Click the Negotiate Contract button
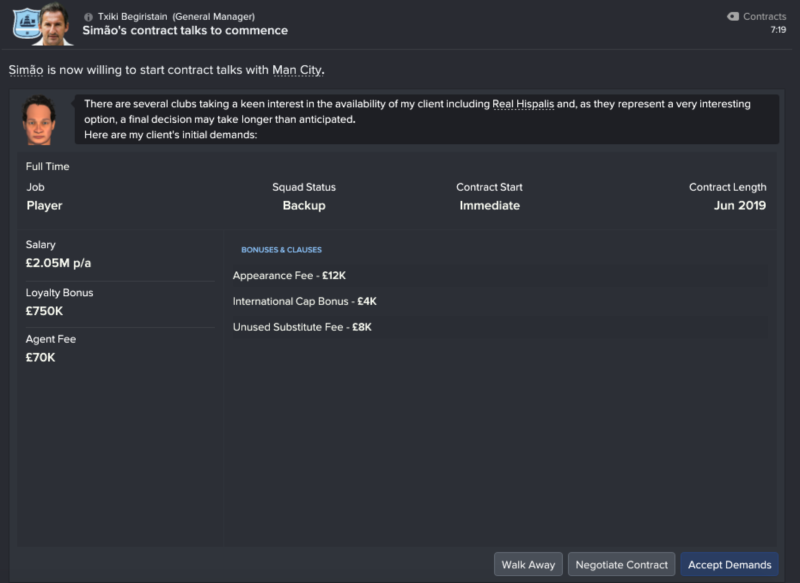The width and height of the screenshot is (800, 583). click(621, 564)
